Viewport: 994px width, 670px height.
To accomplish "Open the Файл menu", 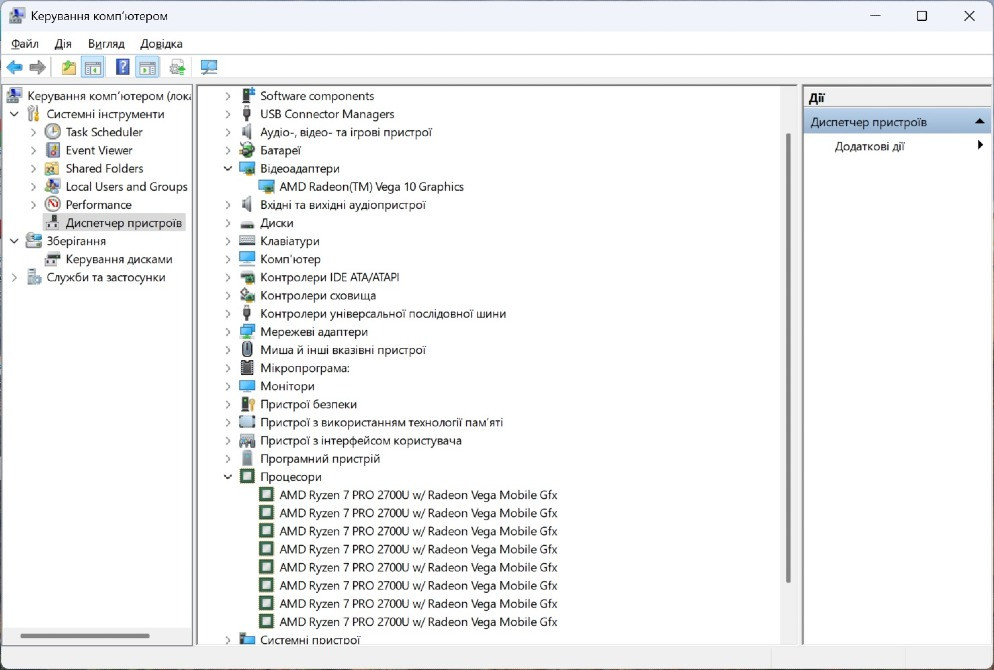I will click(x=25, y=44).
